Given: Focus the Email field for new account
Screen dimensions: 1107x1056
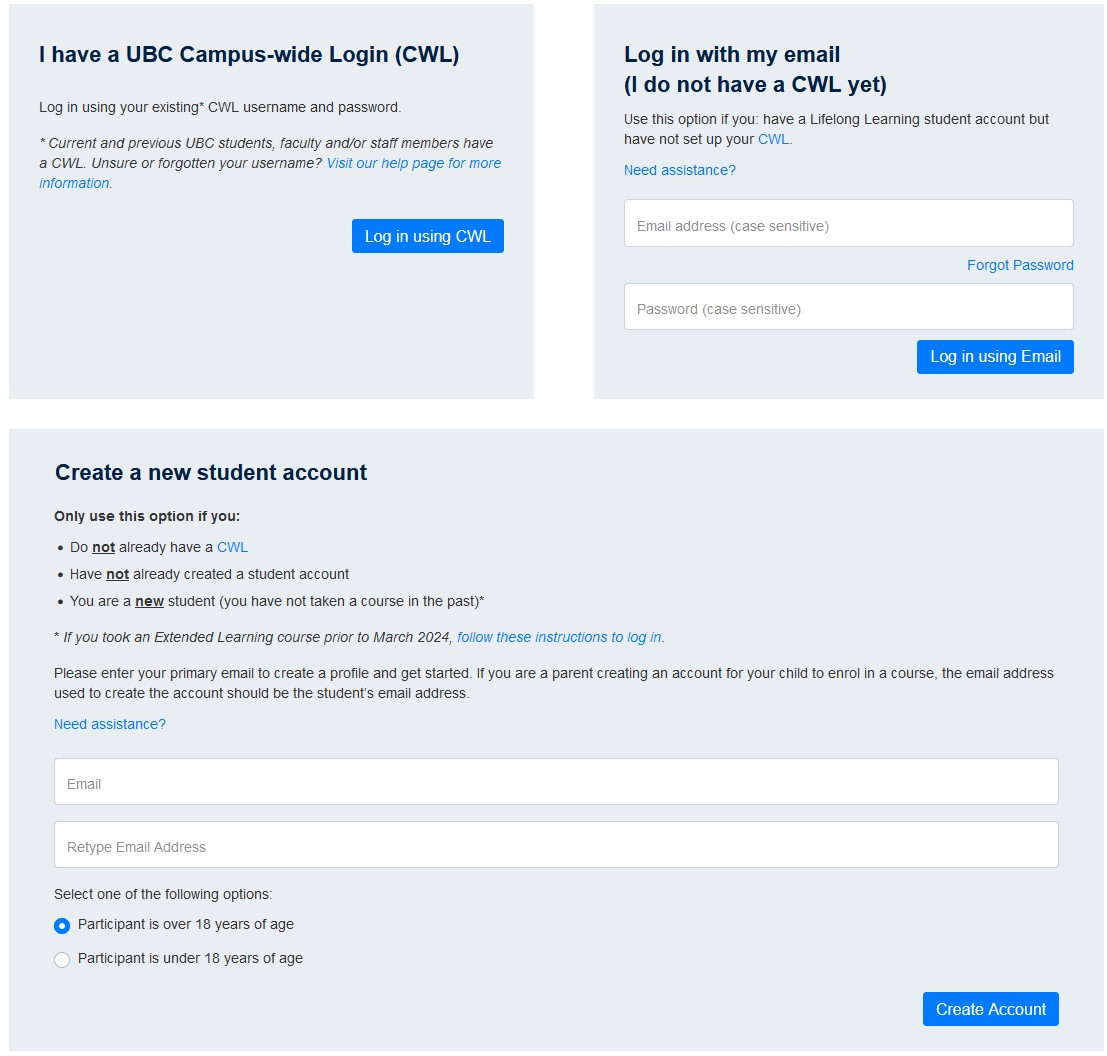Looking at the screenshot, I should click(x=556, y=781).
